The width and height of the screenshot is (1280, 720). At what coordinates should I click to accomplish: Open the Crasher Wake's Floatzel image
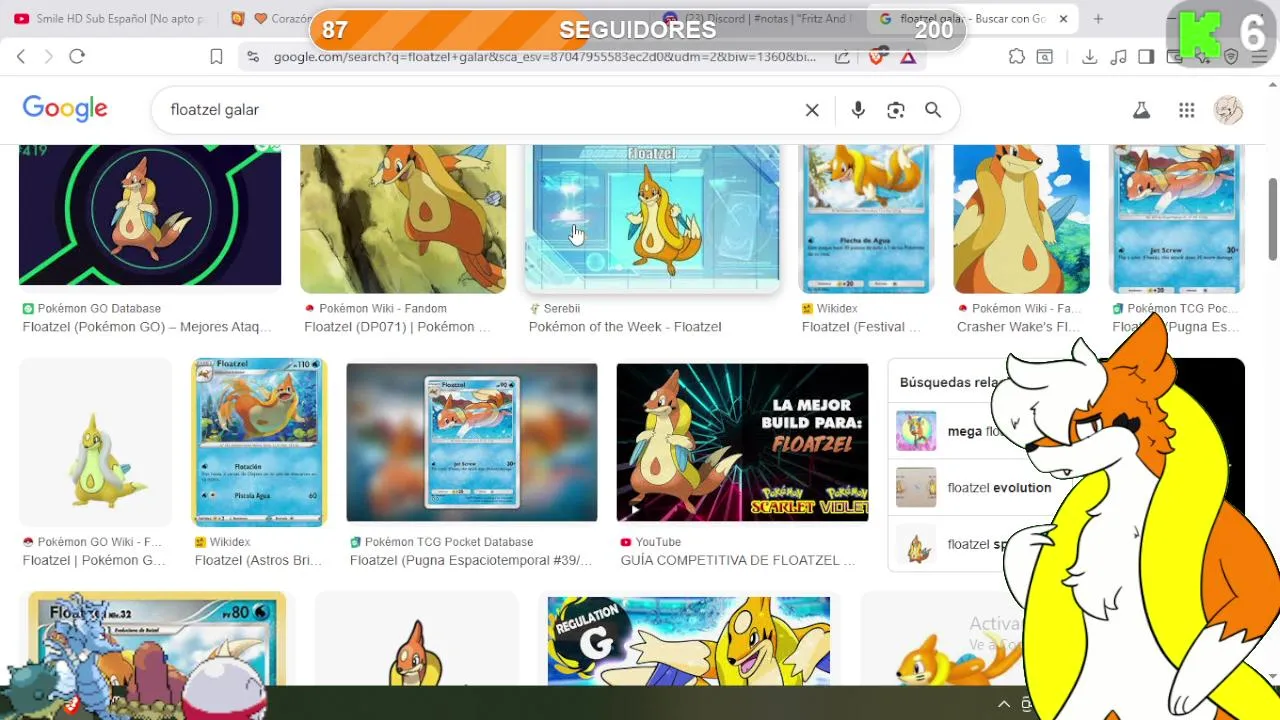(1021, 219)
